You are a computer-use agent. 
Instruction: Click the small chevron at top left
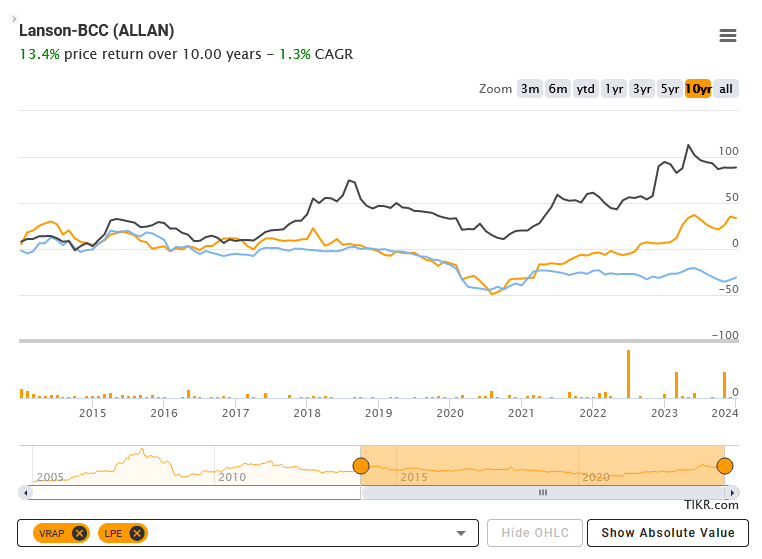pos(14,19)
